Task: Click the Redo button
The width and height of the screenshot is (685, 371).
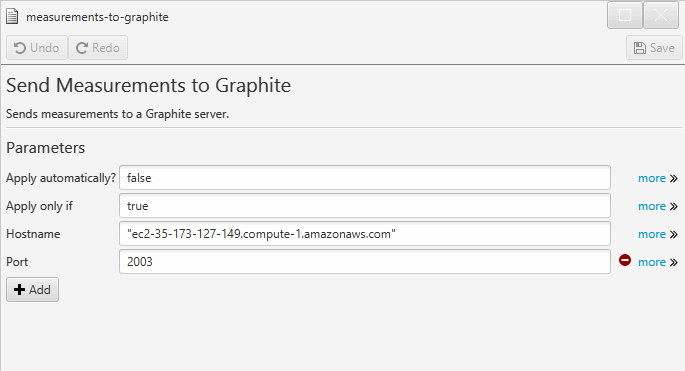Action: [98, 48]
